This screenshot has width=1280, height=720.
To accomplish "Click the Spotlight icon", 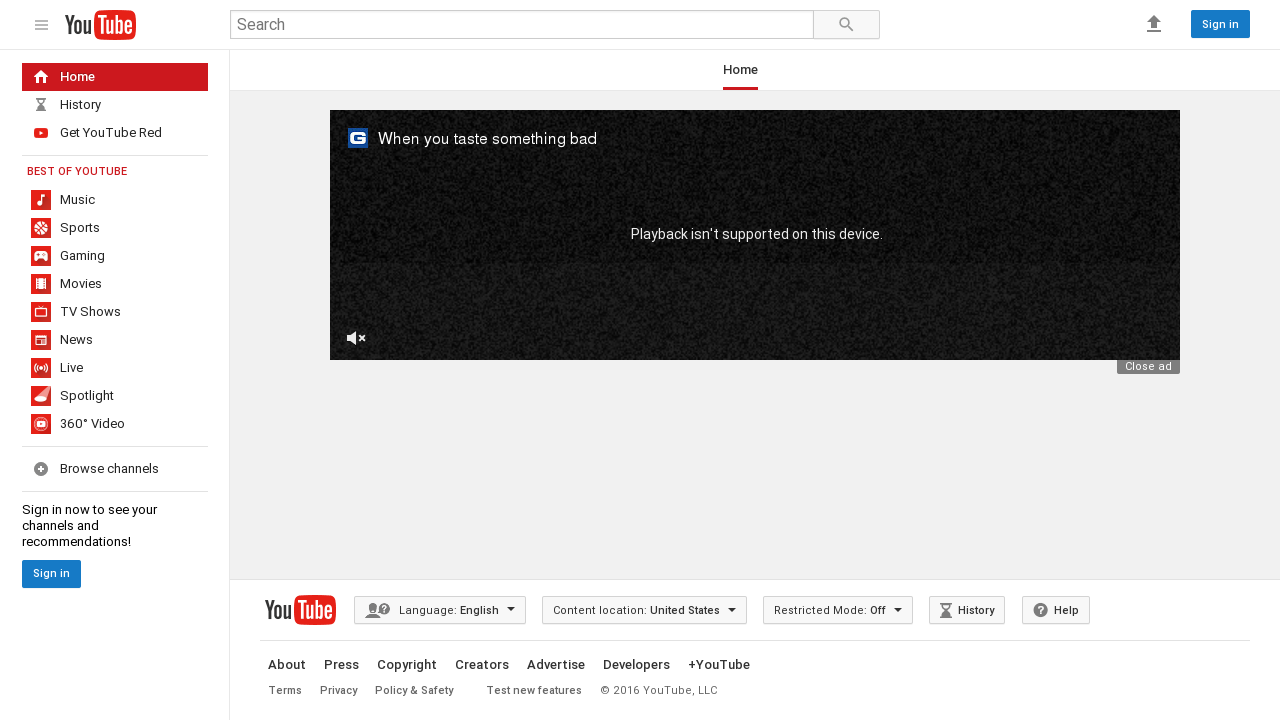I will tap(41, 396).
